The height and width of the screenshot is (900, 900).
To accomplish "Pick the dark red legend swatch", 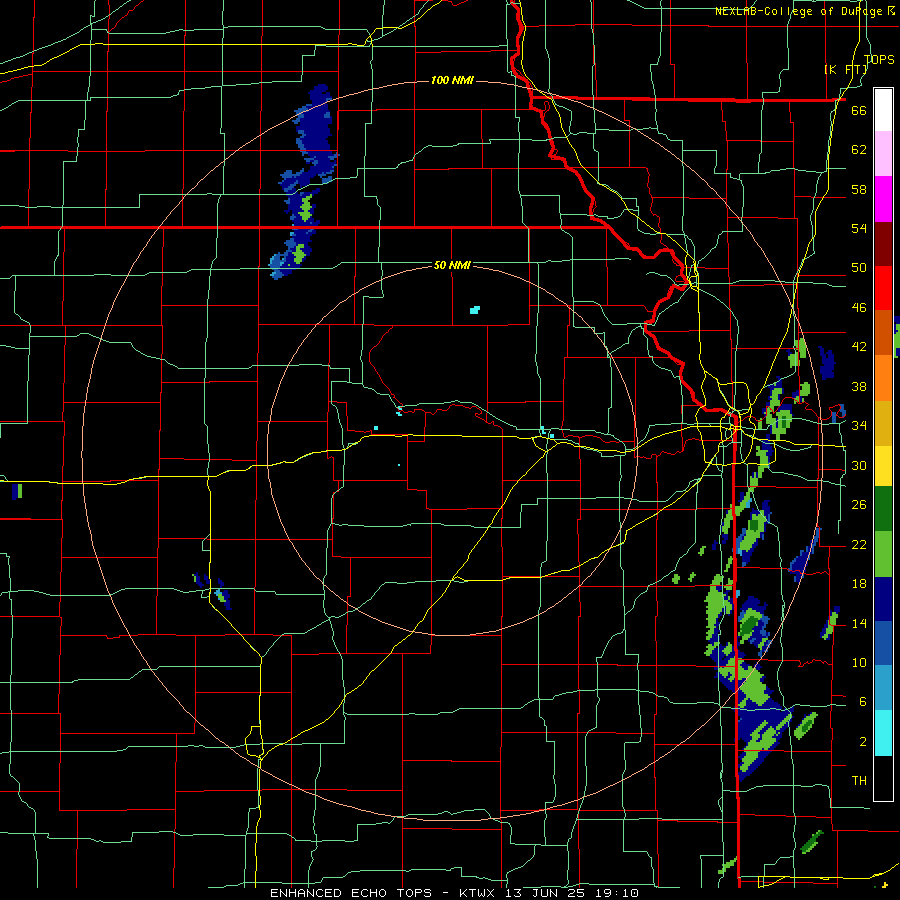I will pos(883,243).
